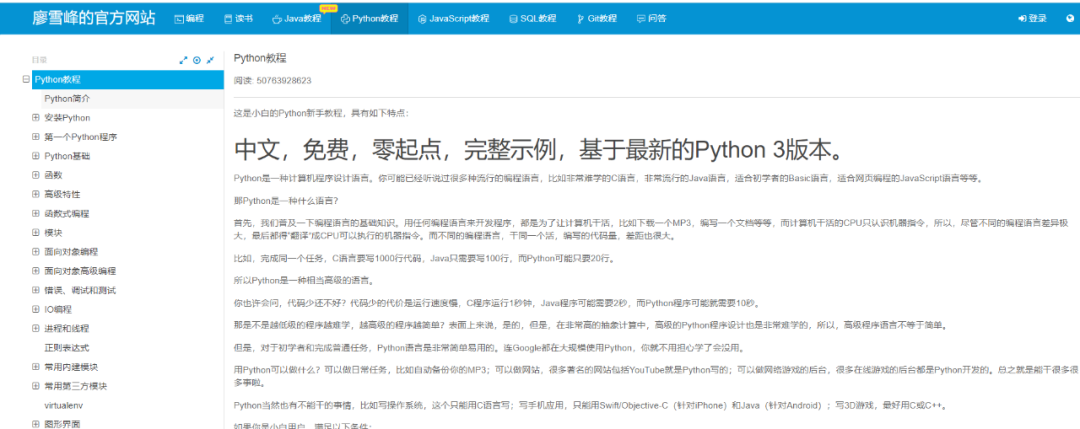
Task: Open the 编程 programming menu
Action: click(x=189, y=19)
